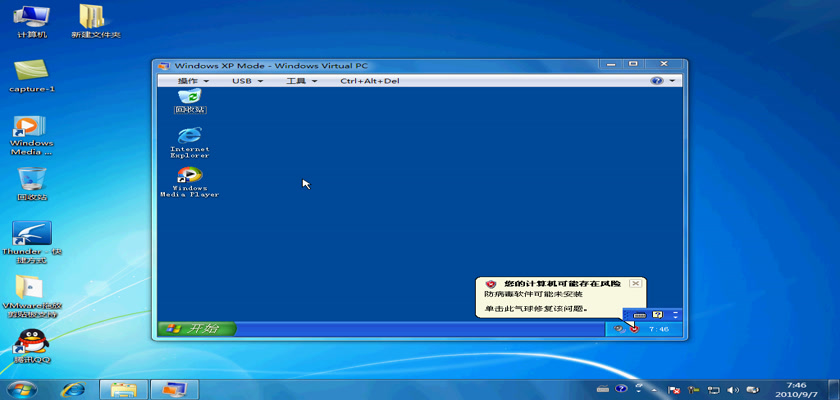Open the help dropdown in Virtual PC toolbar

coord(663,81)
